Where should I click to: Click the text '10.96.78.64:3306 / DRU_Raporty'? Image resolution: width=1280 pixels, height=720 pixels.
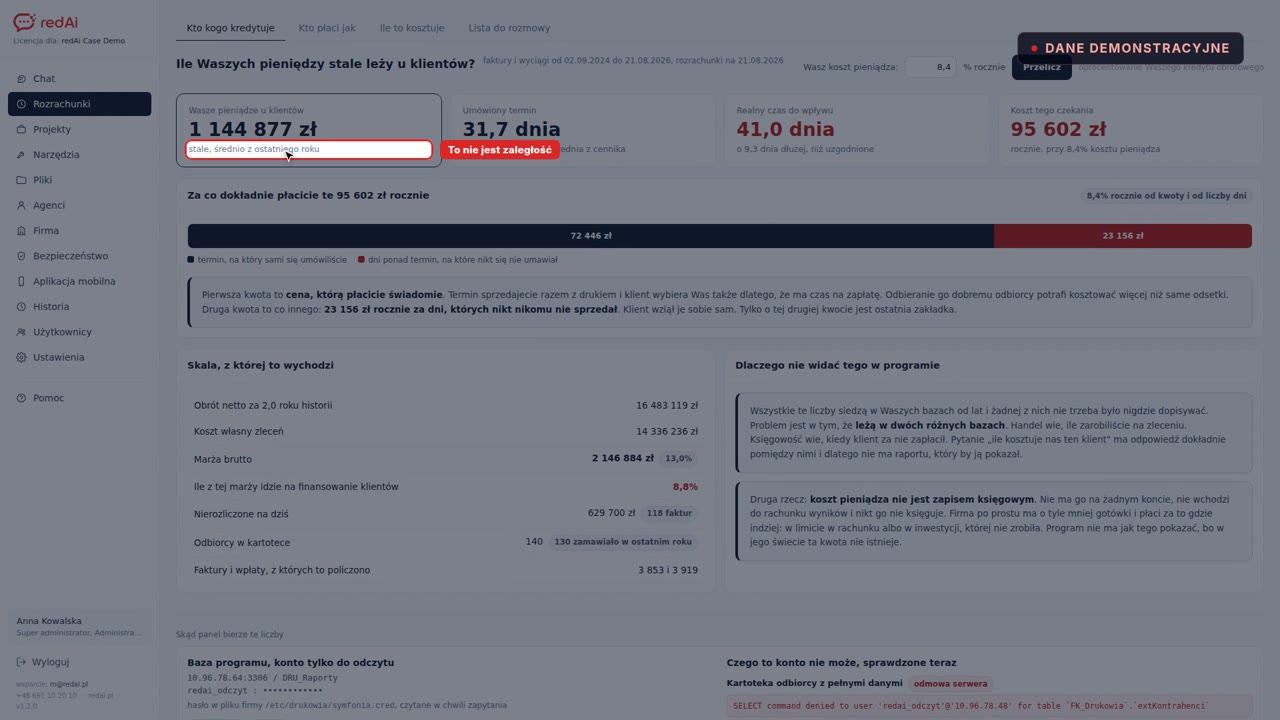point(262,678)
